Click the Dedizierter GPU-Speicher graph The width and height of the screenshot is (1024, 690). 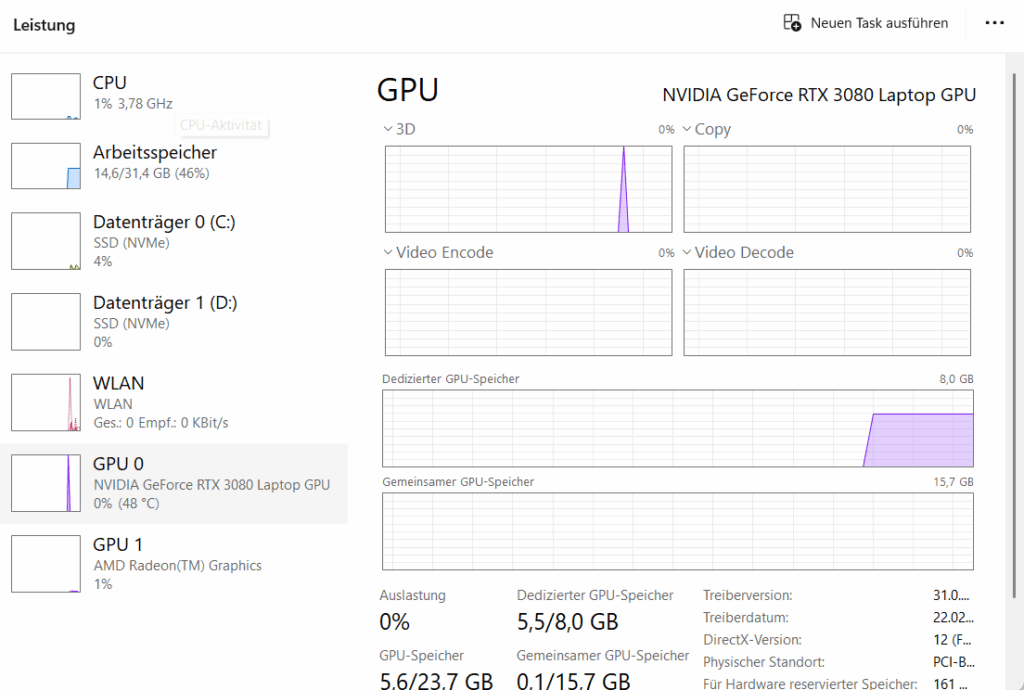coord(677,428)
